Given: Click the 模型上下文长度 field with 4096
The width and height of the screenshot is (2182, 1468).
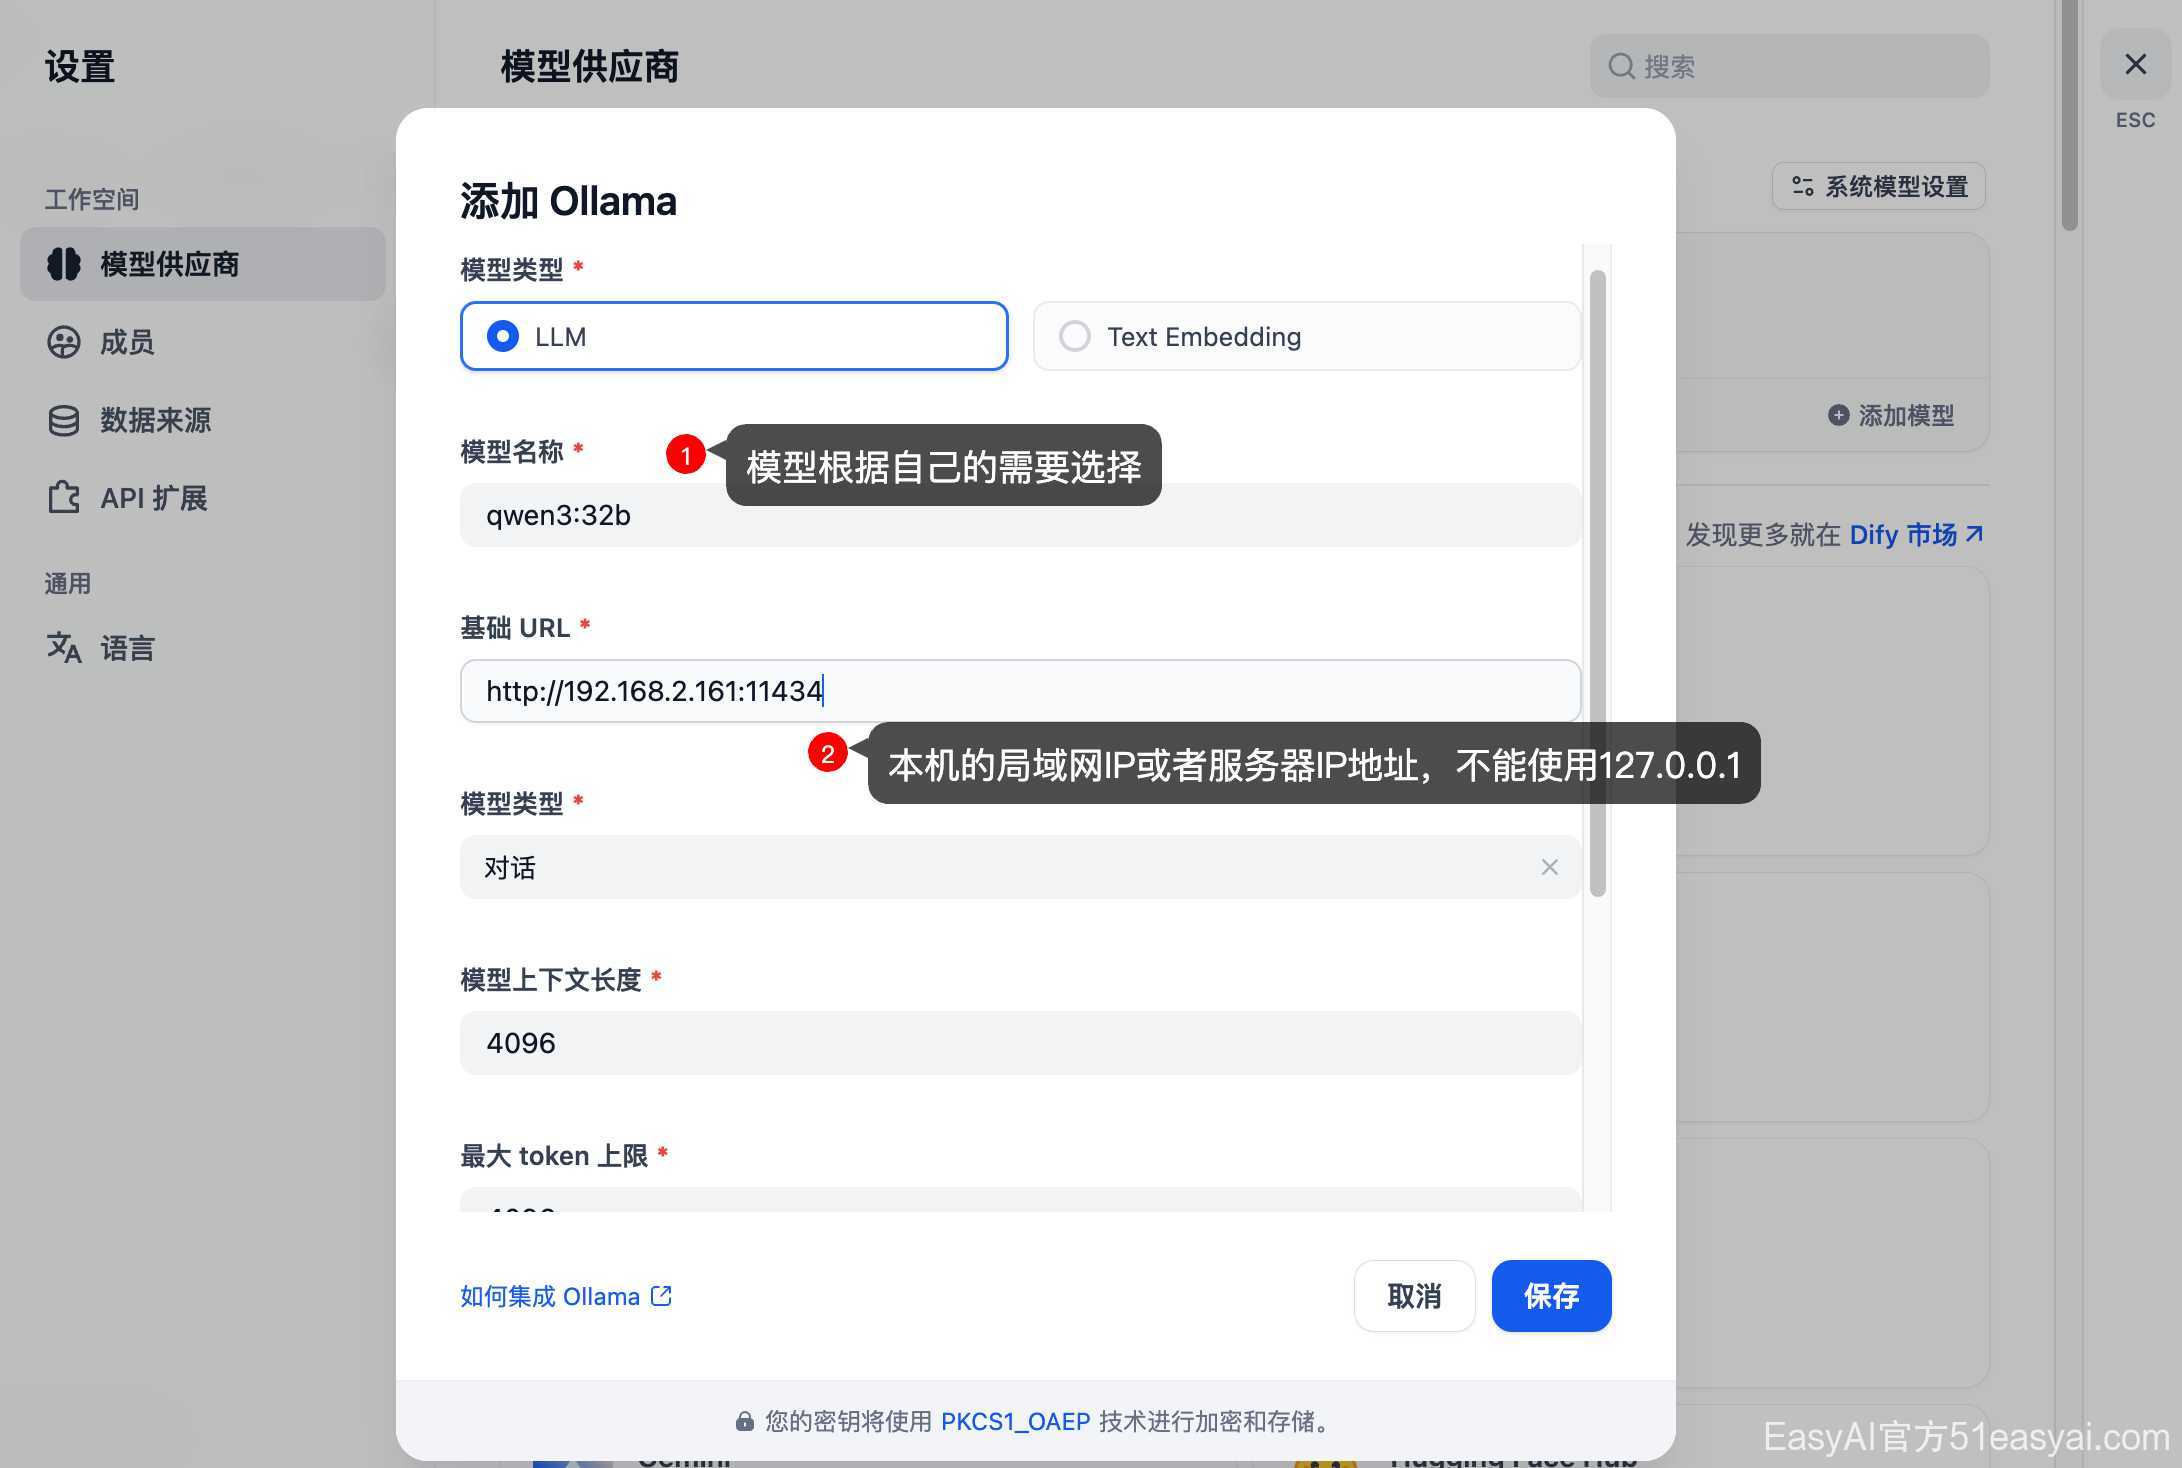Looking at the screenshot, I should [x=1020, y=1043].
